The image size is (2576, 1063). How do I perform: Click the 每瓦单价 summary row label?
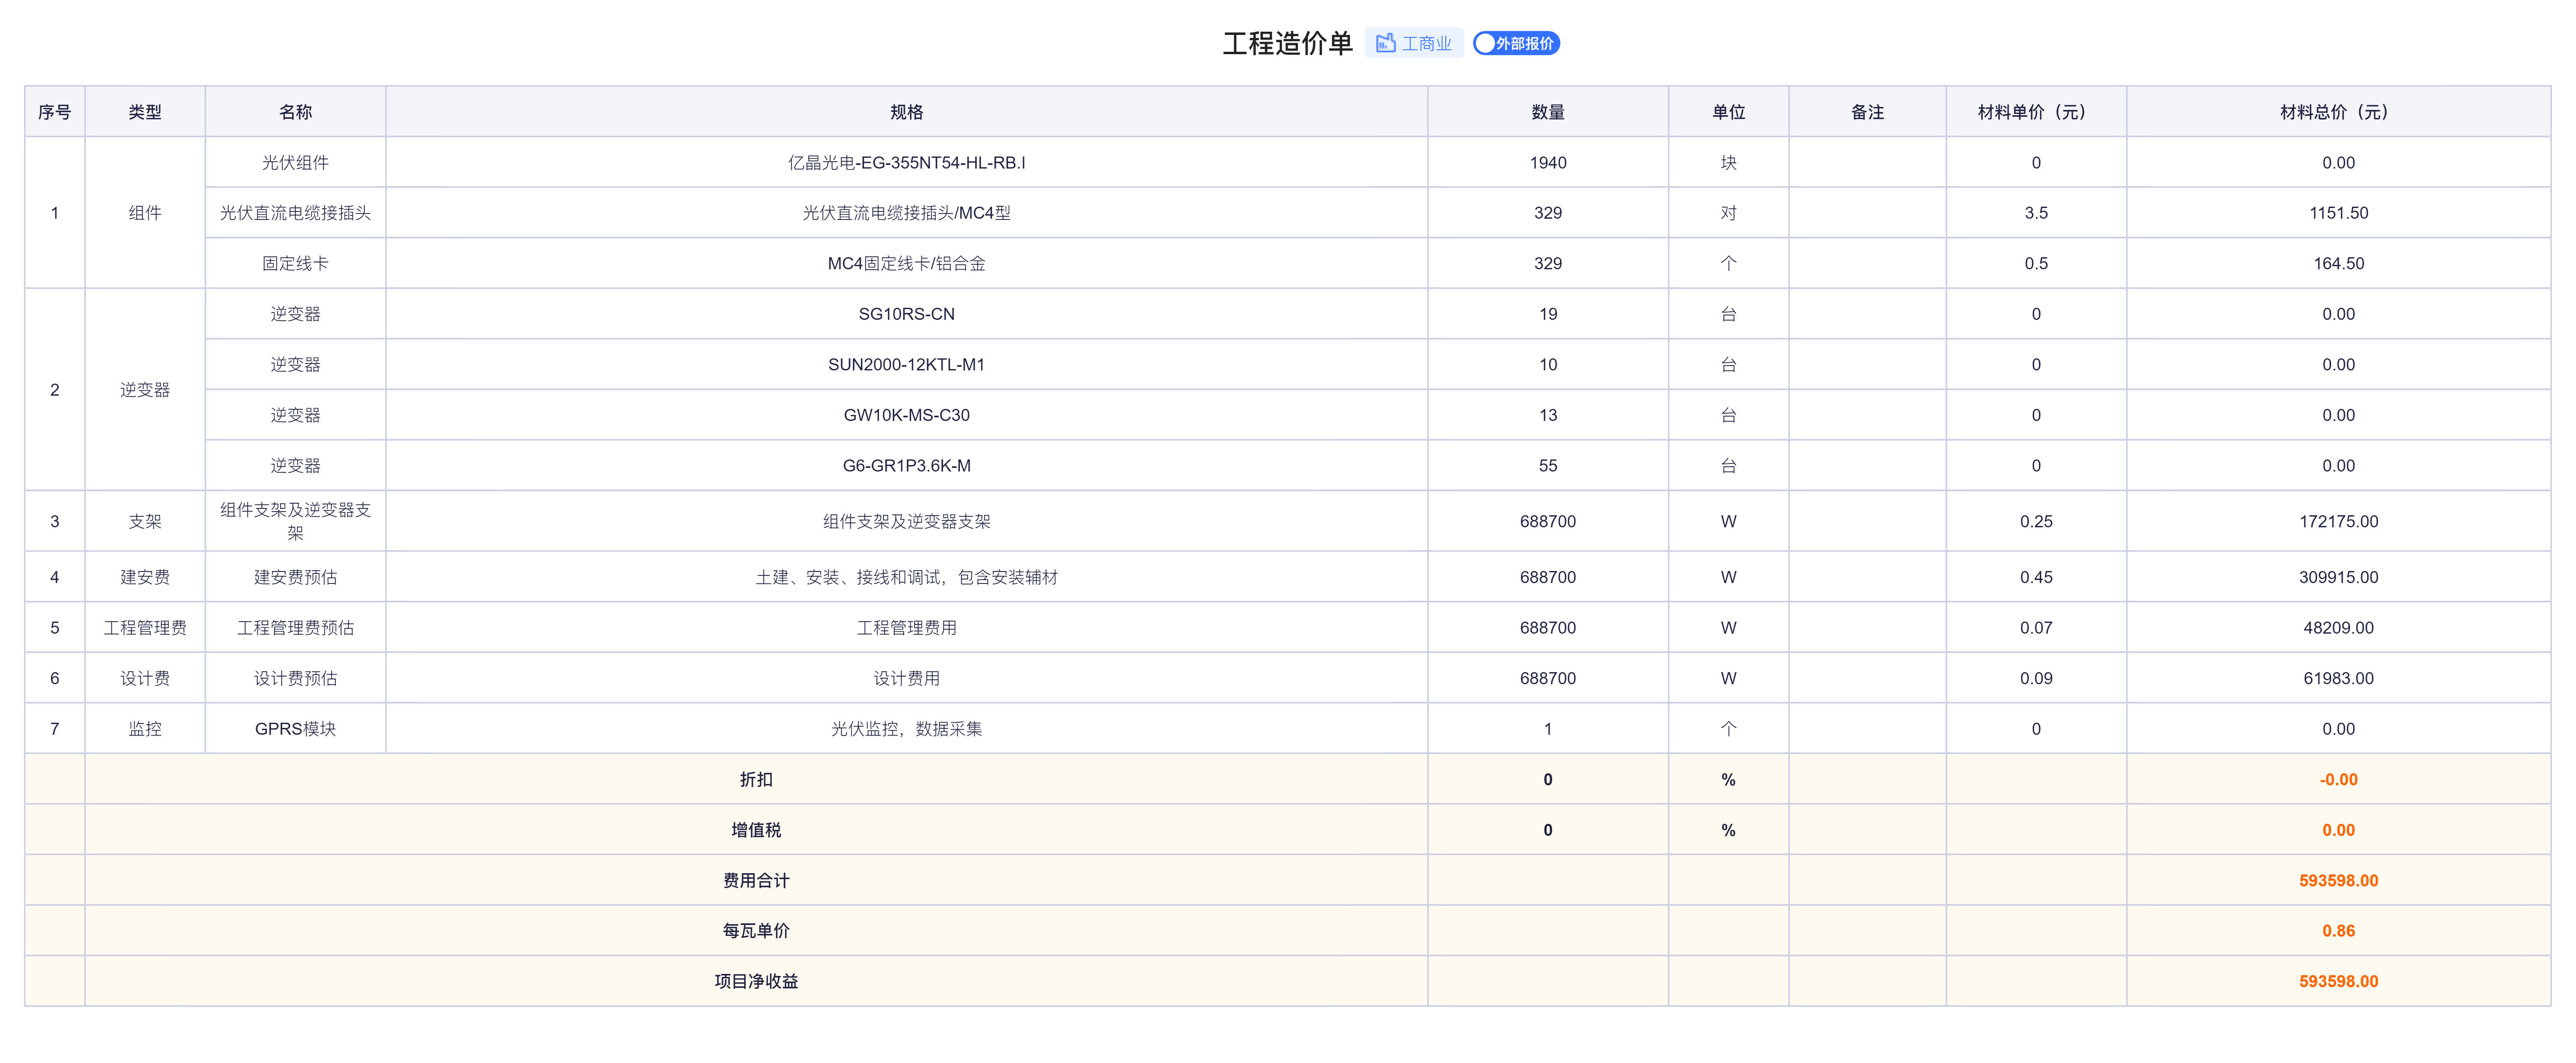tap(756, 931)
